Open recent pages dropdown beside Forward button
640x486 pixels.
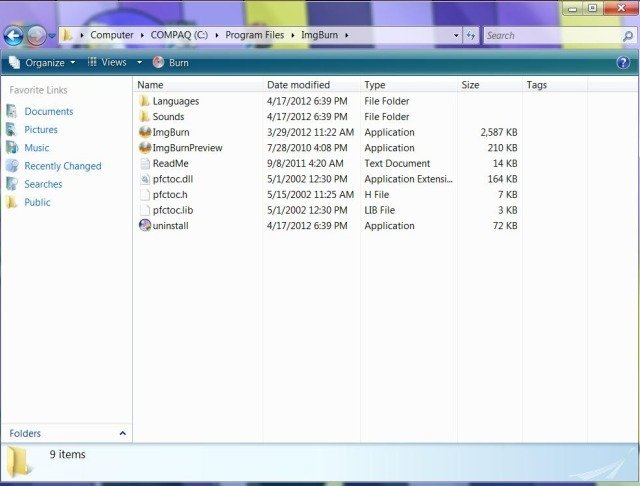52,36
